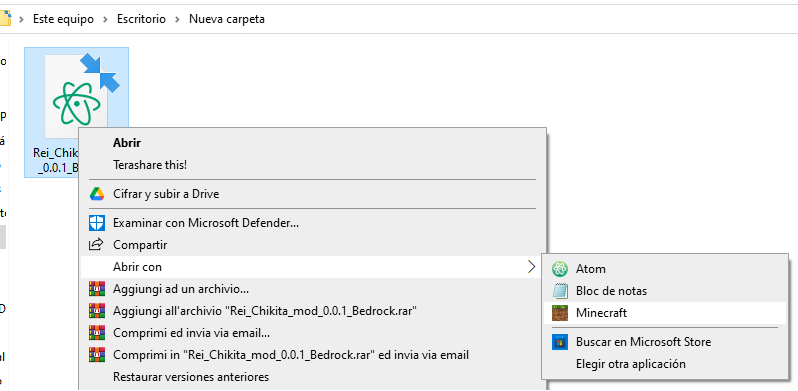Click the Bloc de notas notepad icon
This screenshot has width=798, height=391.
point(560,291)
